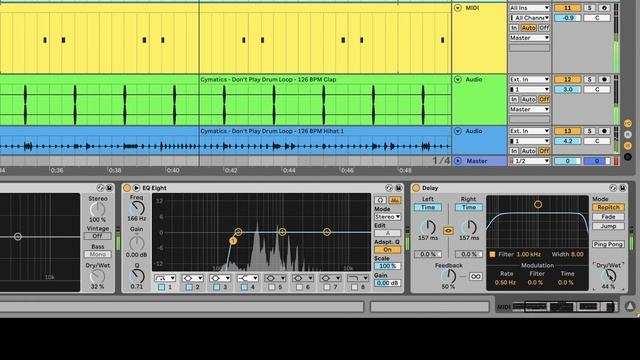Click save preset icon of left device
This screenshot has height=360, width=640.
109,188
